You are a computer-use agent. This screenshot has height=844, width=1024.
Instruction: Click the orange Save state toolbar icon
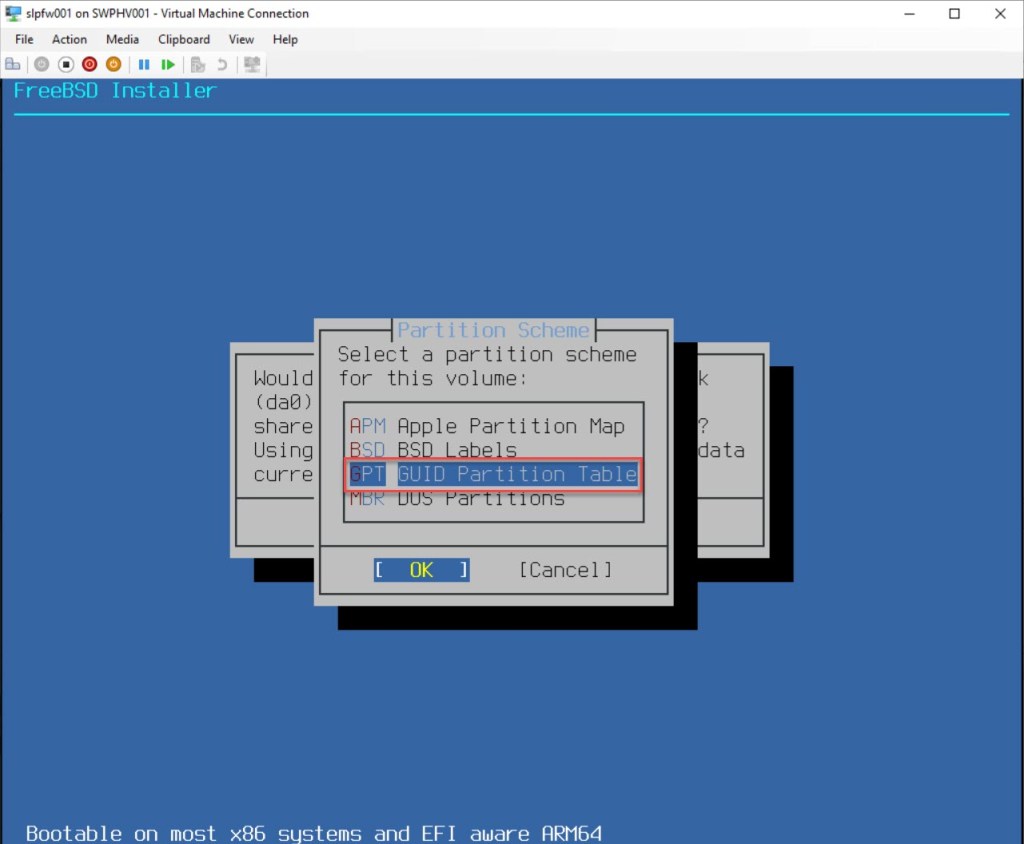coord(113,64)
